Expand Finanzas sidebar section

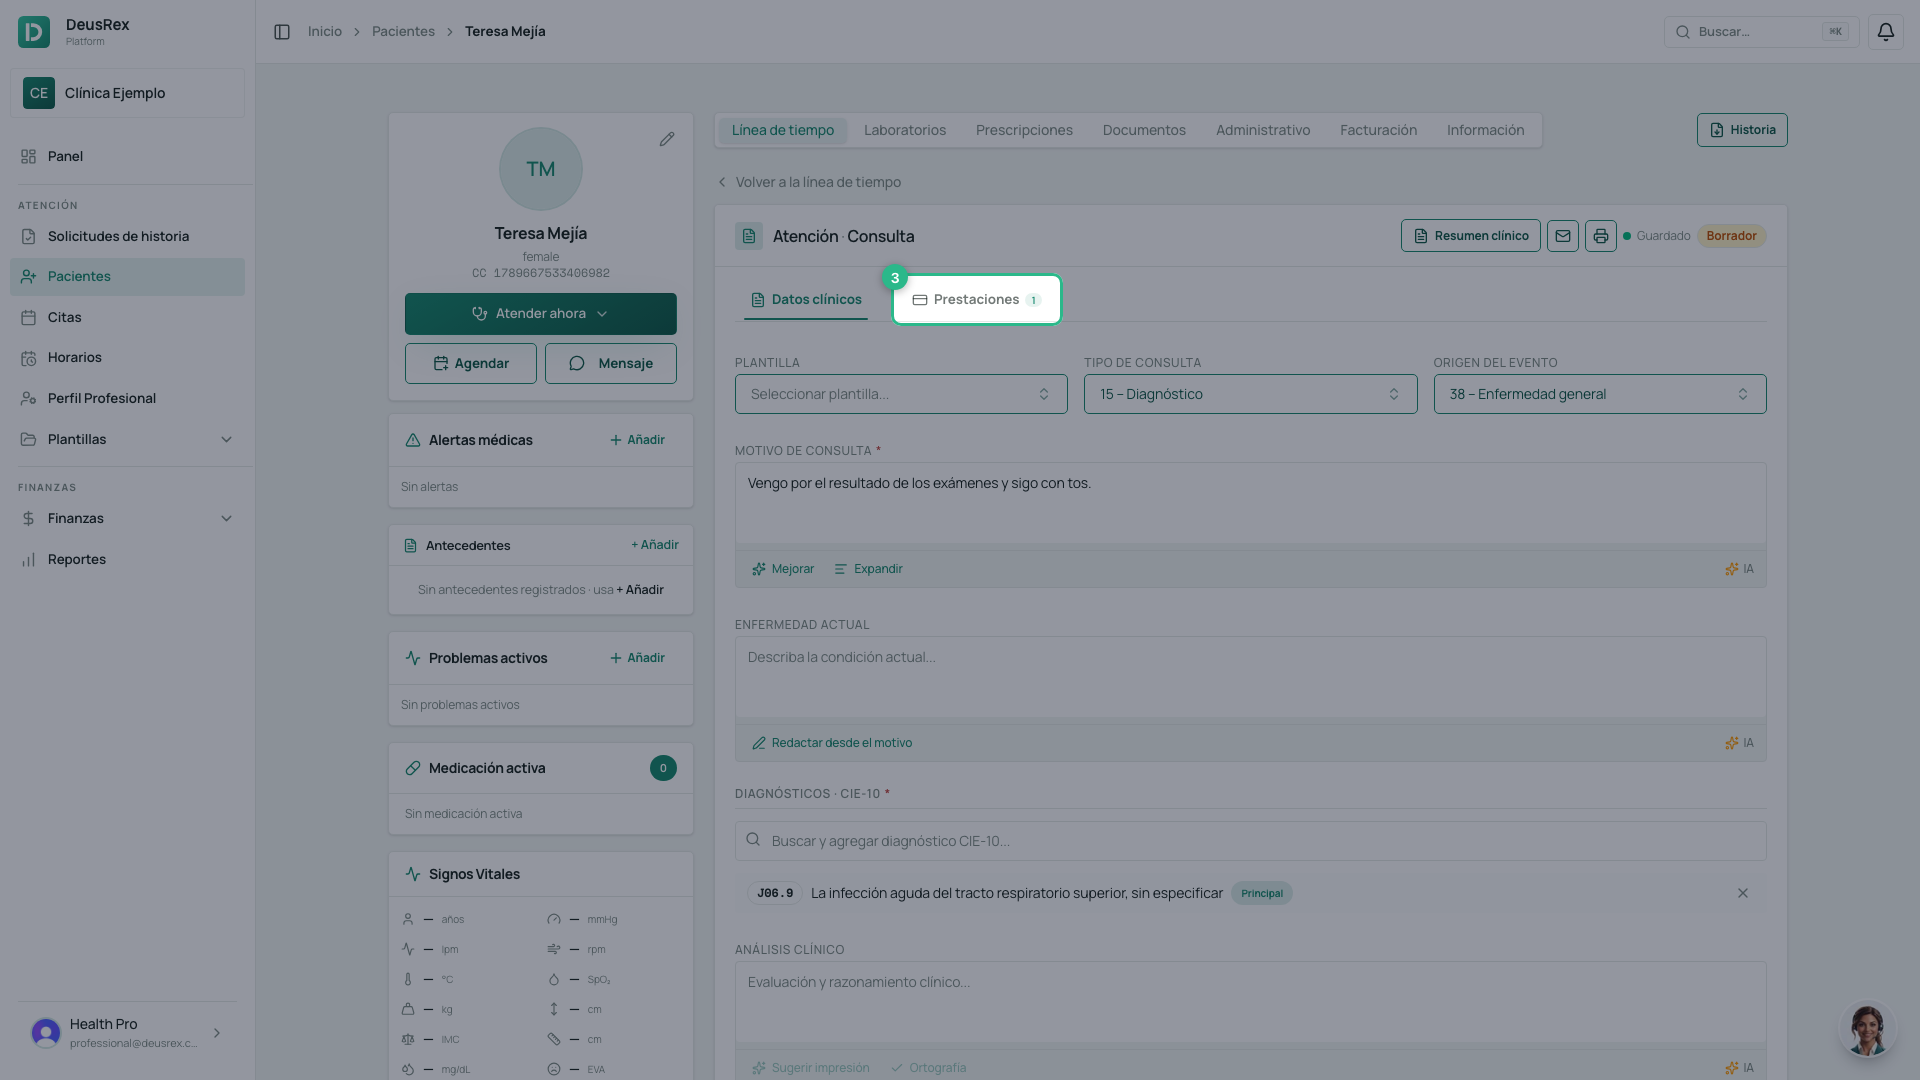click(x=127, y=518)
